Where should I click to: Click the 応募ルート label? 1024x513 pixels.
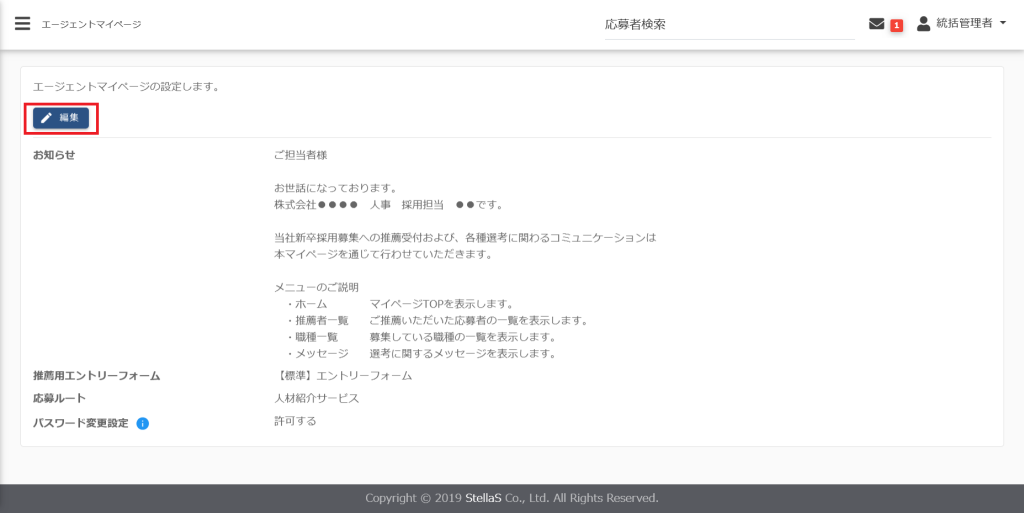(59, 399)
